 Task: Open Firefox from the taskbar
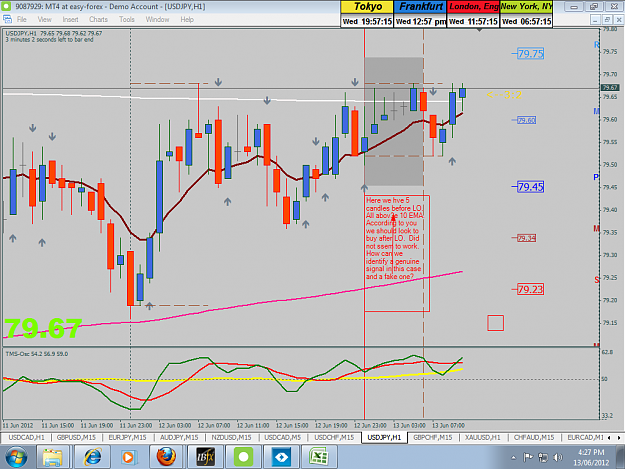coord(166,457)
